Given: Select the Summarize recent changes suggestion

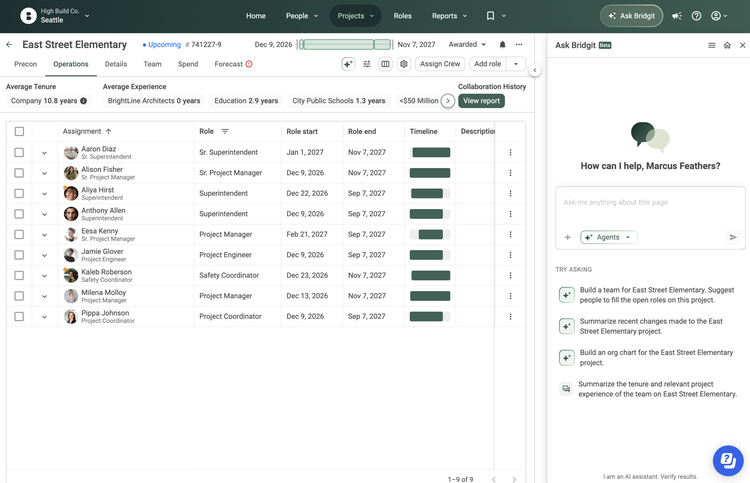Looking at the screenshot, I should click(x=647, y=326).
